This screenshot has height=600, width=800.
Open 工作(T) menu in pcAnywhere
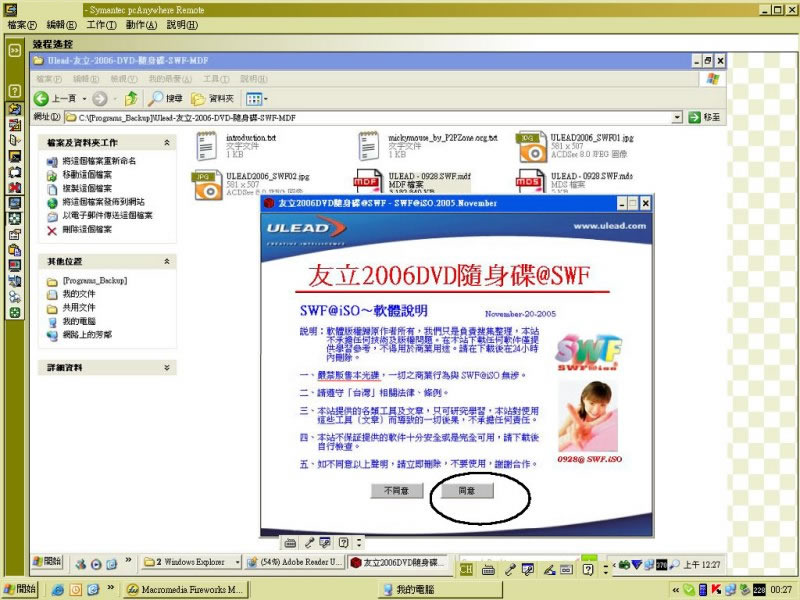101,25
